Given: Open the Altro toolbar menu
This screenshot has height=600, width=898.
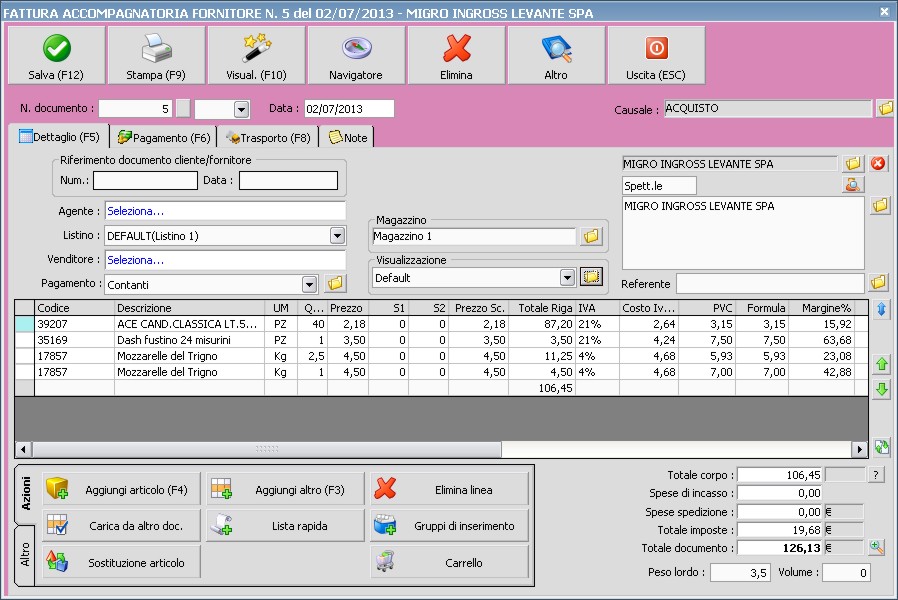Looking at the screenshot, I should [x=556, y=56].
